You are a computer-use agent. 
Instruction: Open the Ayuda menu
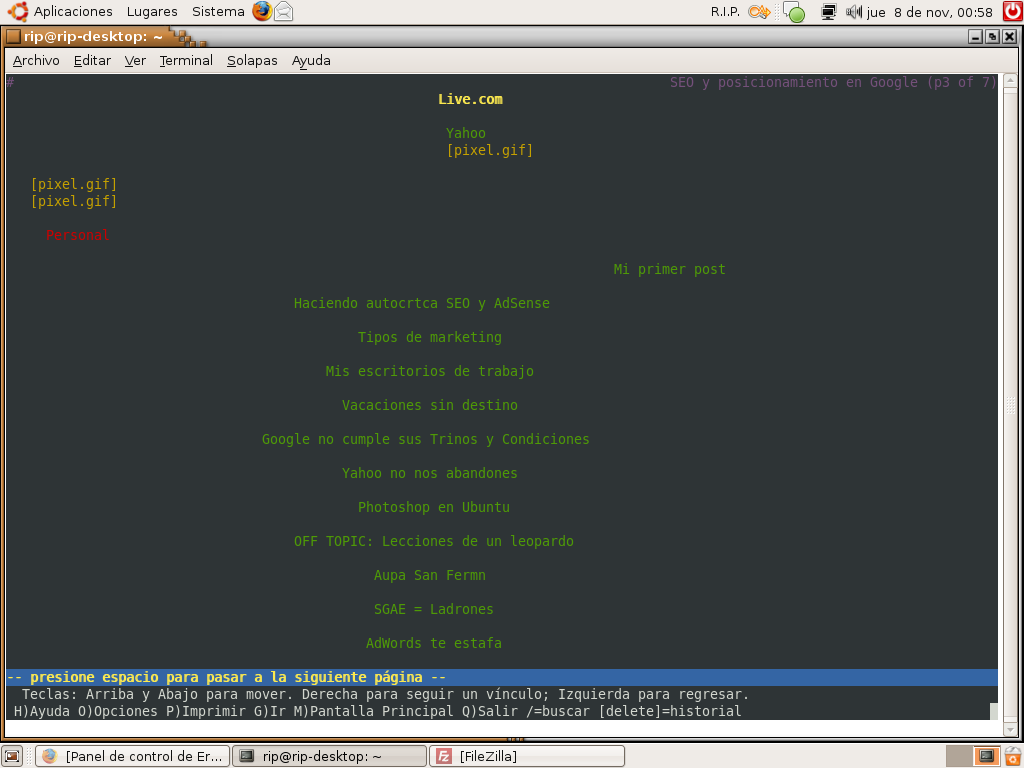tap(311, 61)
